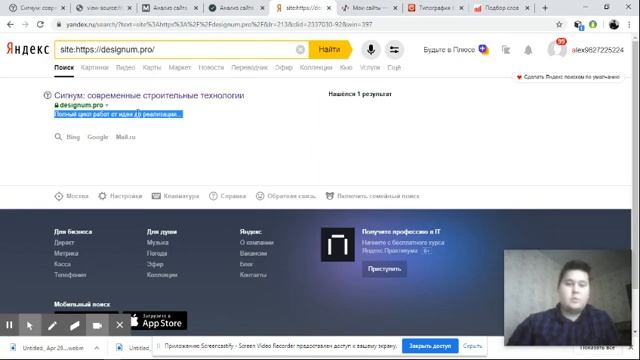Open the Синум: современные строительные технологии result
Viewport: 640px width, 360px height.
pyautogui.click(x=149, y=95)
